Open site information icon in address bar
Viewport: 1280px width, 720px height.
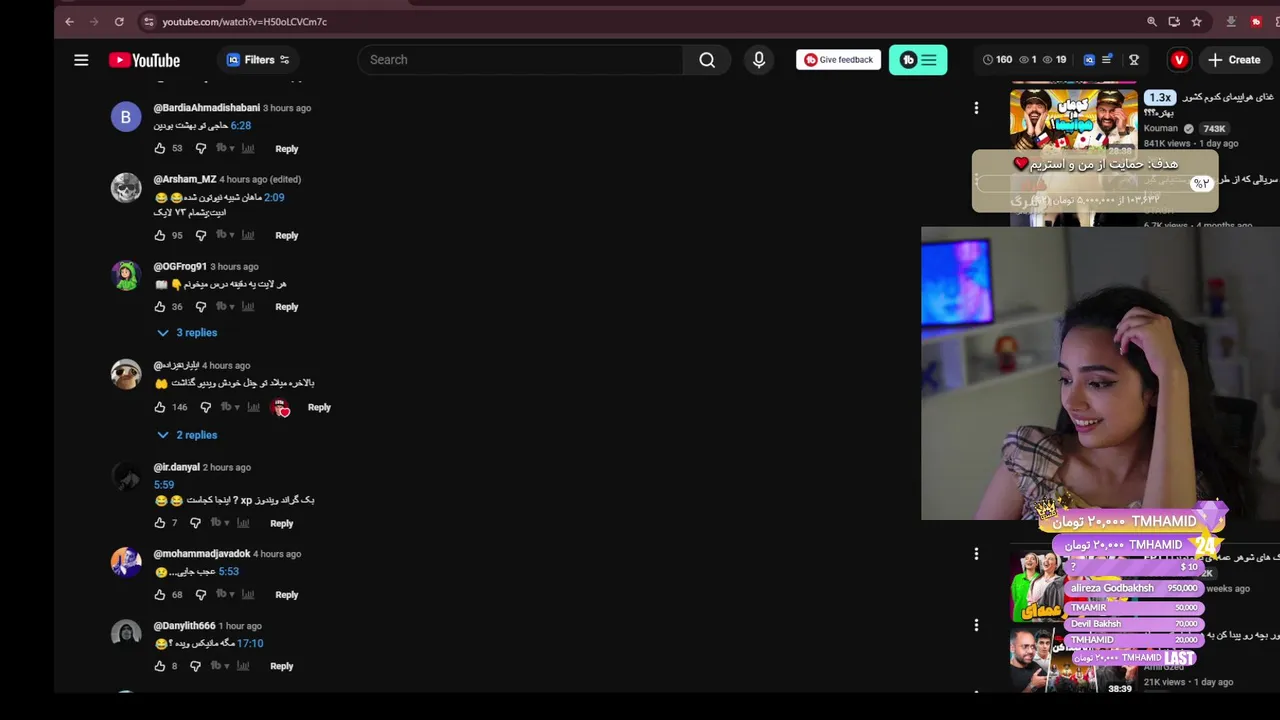(x=148, y=21)
